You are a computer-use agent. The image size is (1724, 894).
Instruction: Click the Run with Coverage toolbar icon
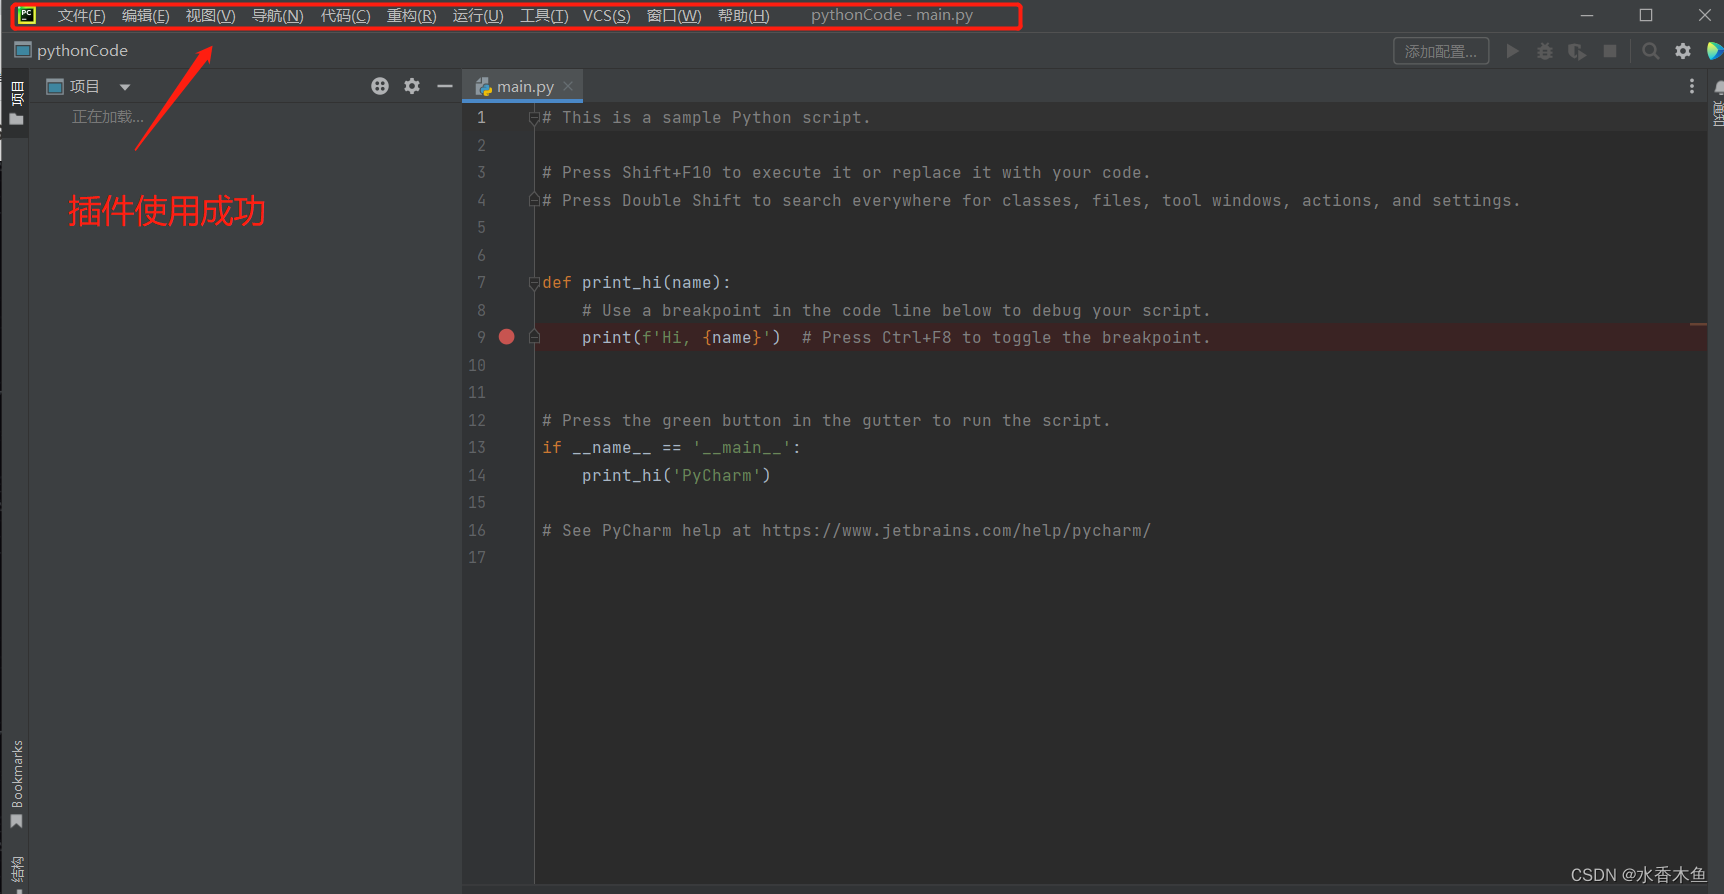coord(1577,51)
